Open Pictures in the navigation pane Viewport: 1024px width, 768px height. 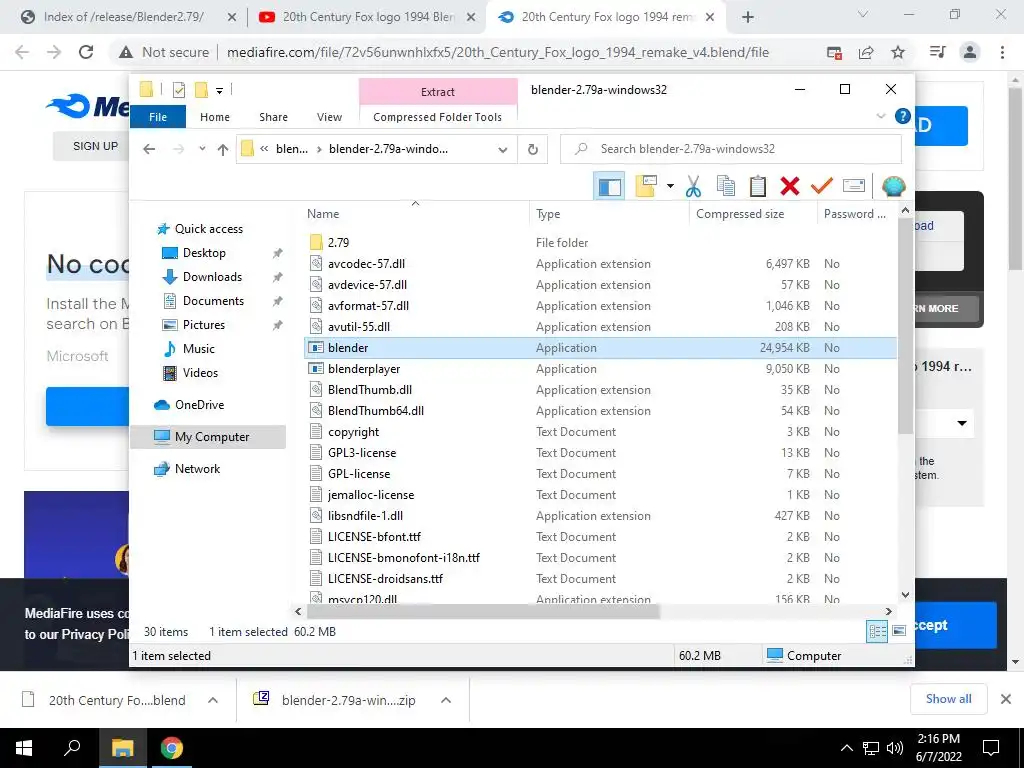click(204, 325)
